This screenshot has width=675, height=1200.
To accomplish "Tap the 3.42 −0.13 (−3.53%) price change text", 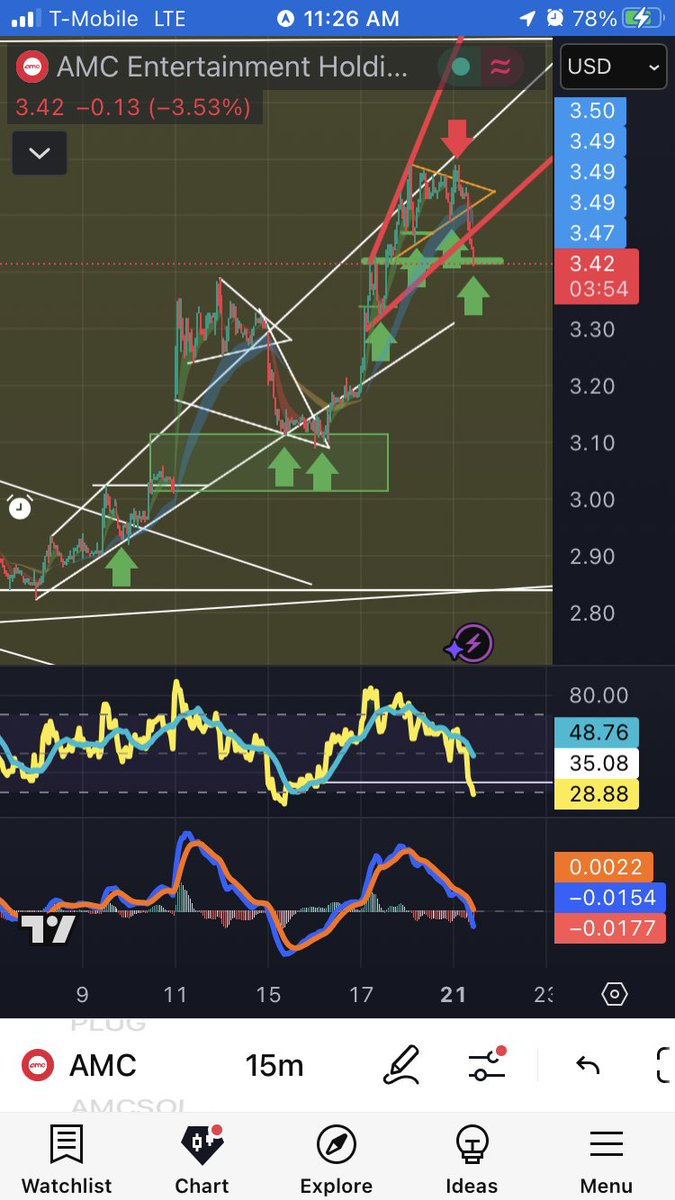I will click(x=132, y=106).
